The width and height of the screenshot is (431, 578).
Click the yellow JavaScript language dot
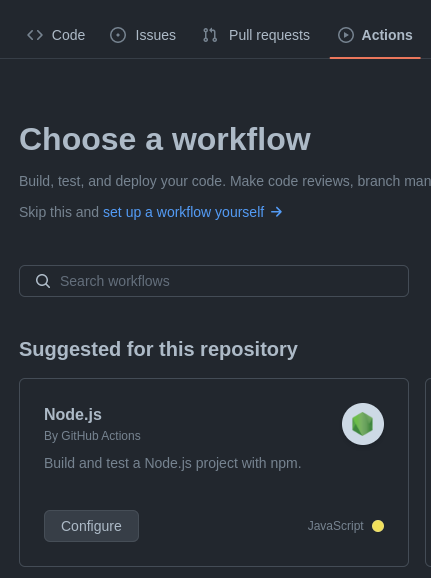pyautogui.click(x=378, y=526)
